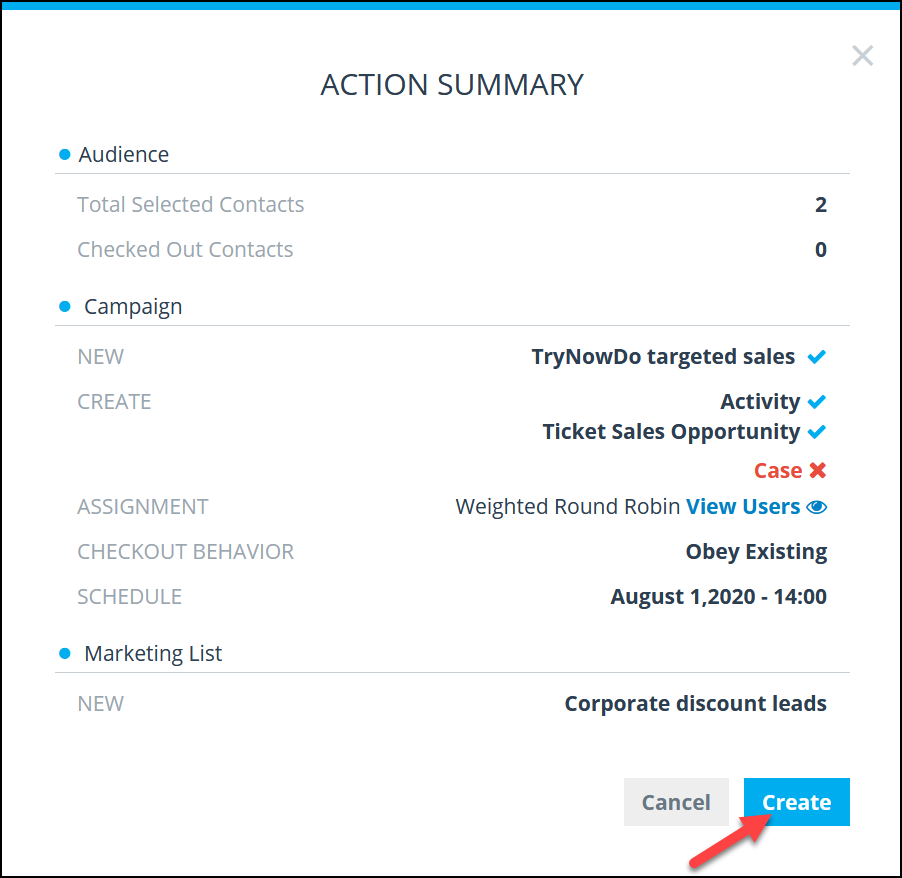902x878 pixels.
Task: Click the Corporate discount leads list name
Action: tap(695, 704)
